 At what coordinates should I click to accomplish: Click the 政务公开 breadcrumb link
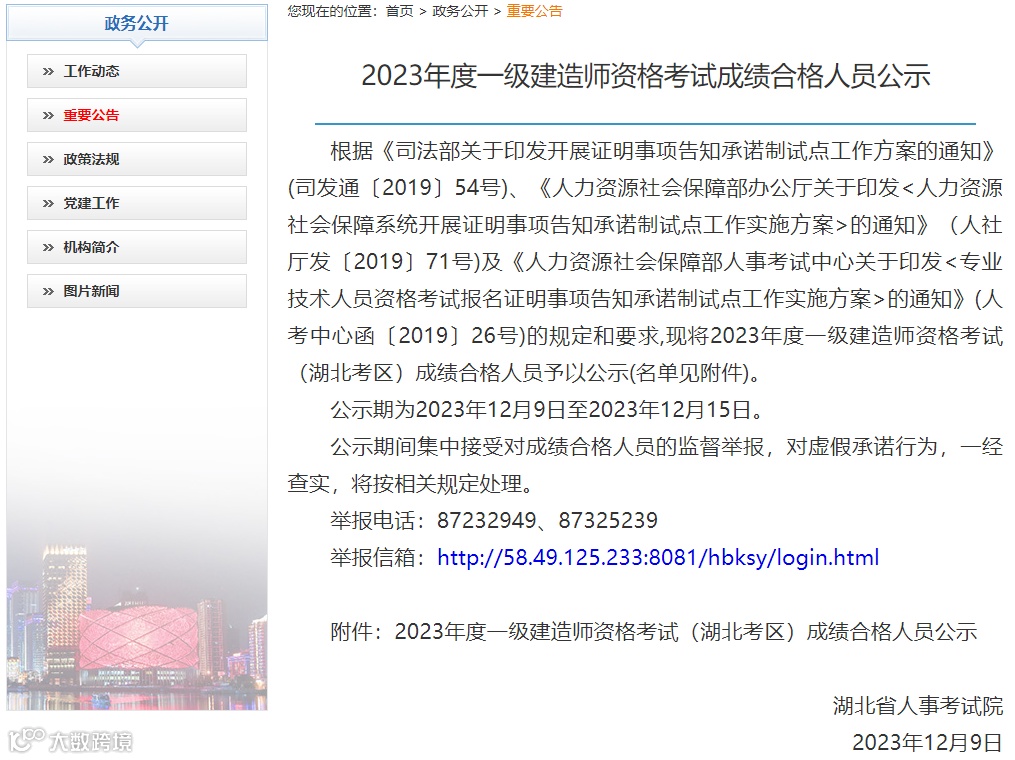[460, 11]
